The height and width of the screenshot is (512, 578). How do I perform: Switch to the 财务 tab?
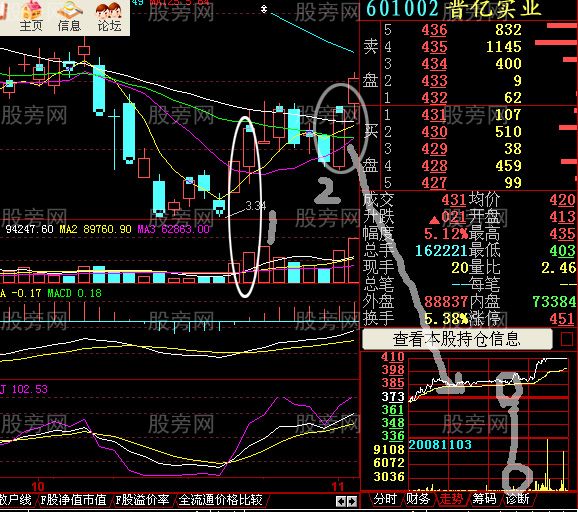[418, 499]
